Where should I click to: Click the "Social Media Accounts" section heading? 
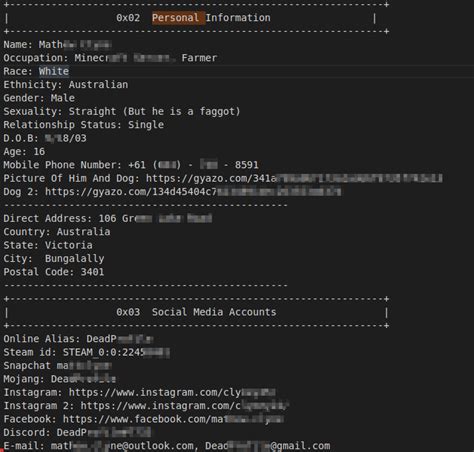pos(214,312)
